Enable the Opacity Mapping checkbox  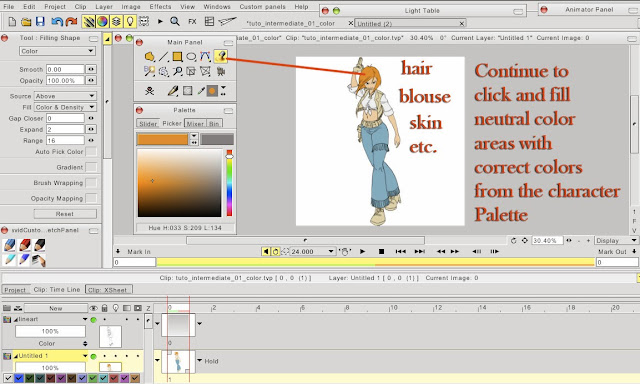click(91, 198)
